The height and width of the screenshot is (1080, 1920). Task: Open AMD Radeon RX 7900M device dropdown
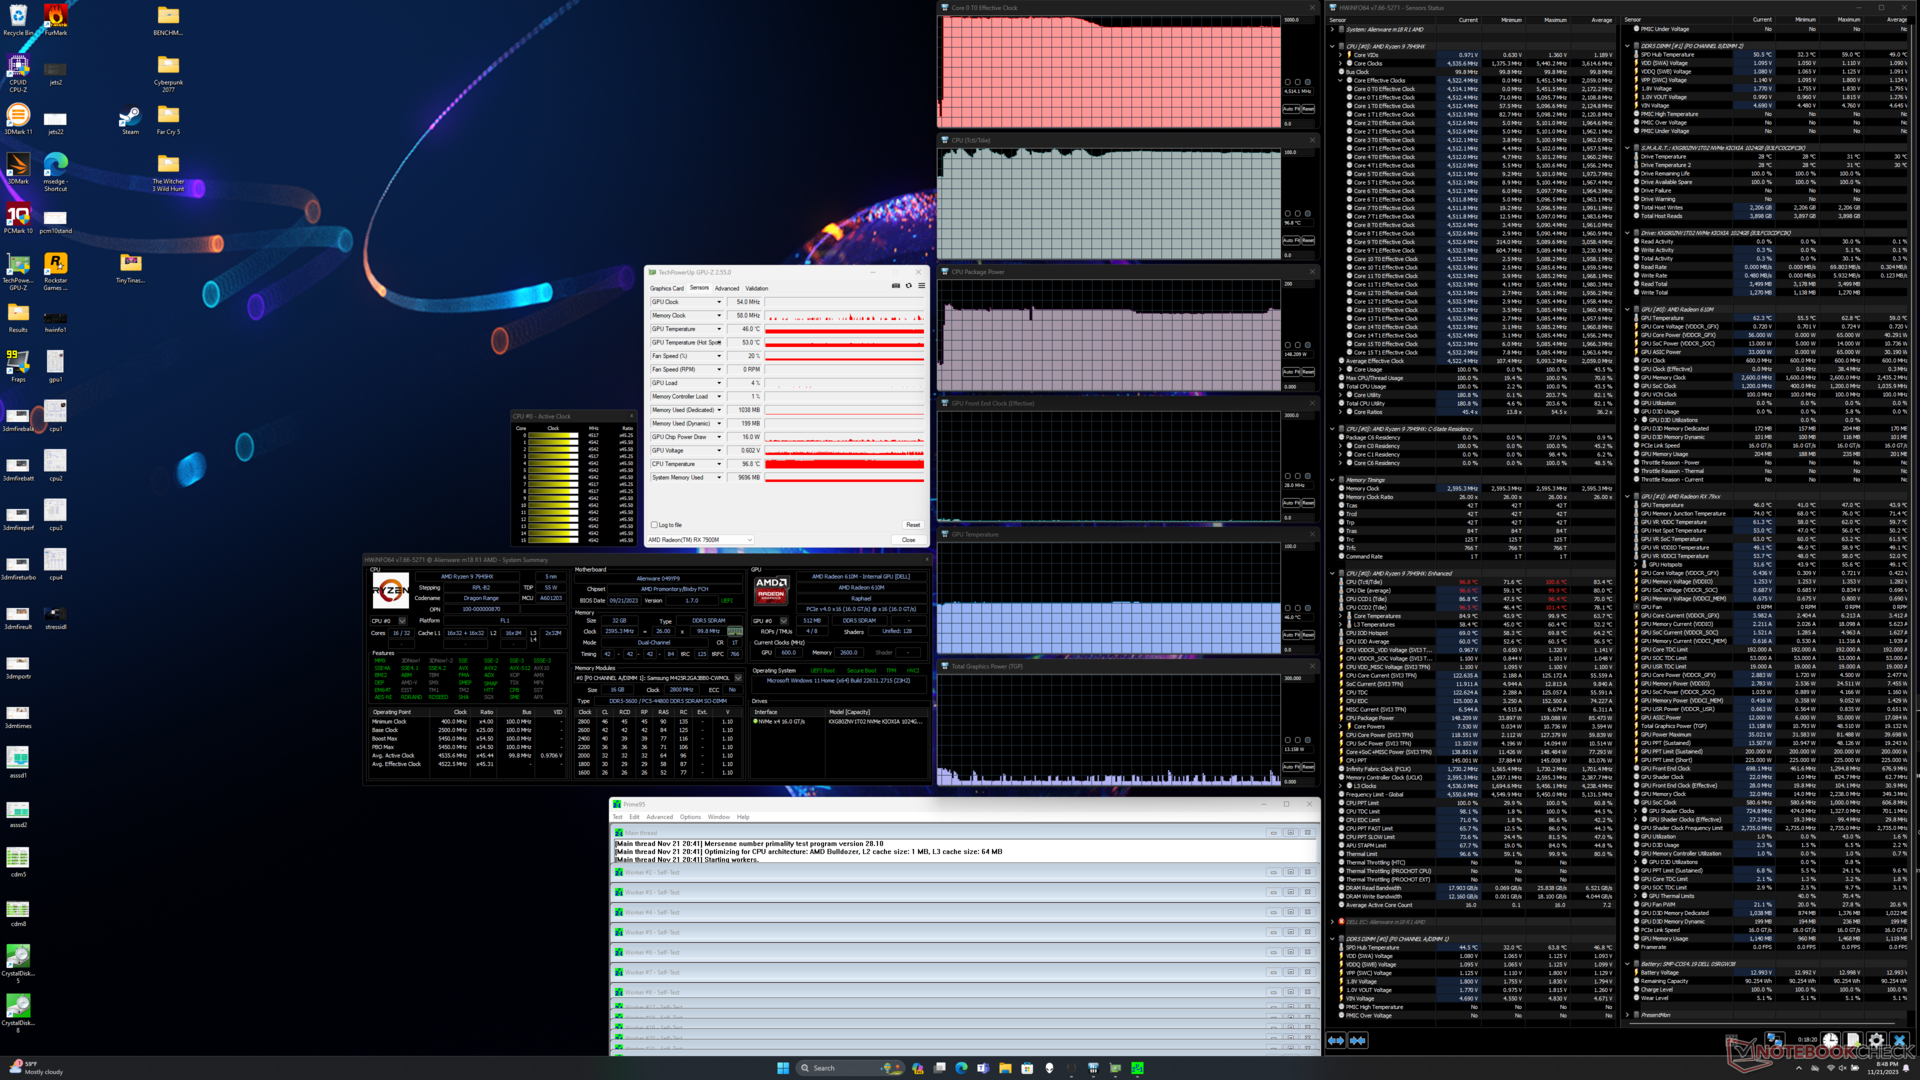(x=749, y=540)
